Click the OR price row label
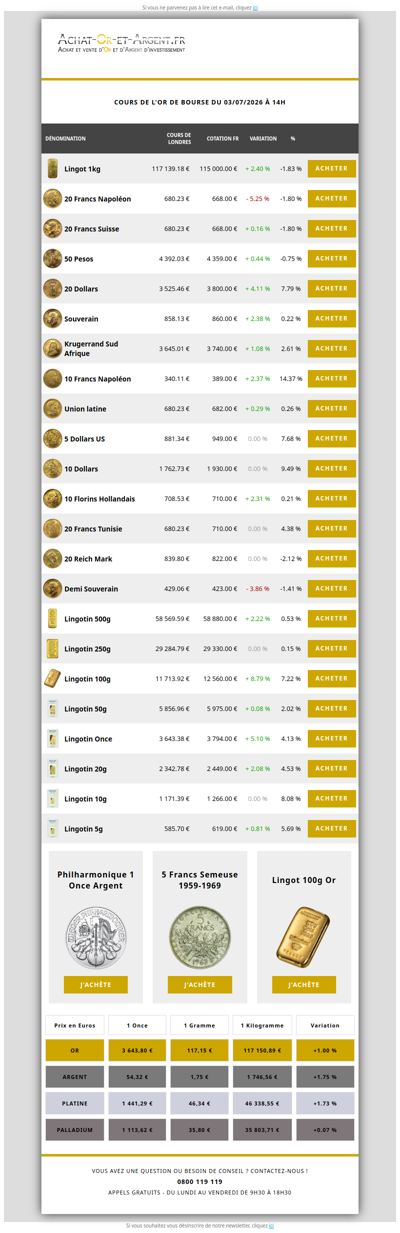 tap(74, 1051)
